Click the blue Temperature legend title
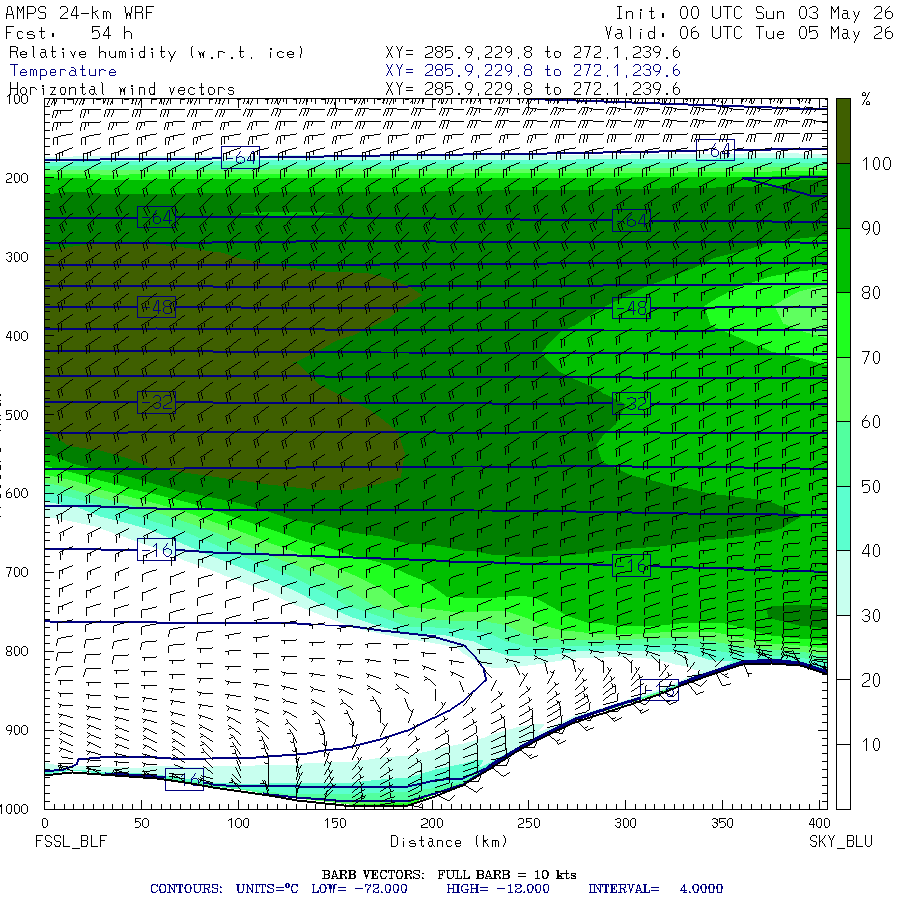 click(x=63, y=71)
